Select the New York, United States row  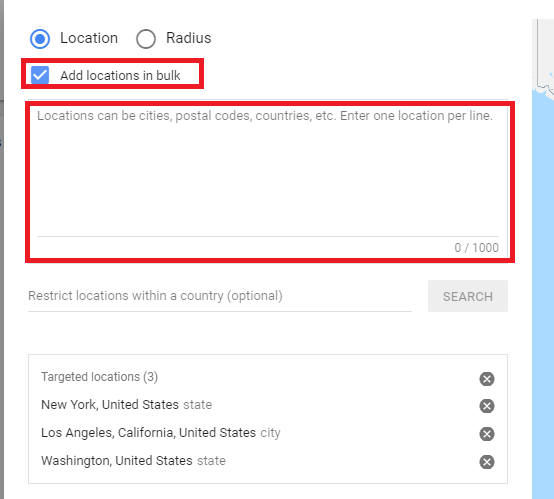268,405
